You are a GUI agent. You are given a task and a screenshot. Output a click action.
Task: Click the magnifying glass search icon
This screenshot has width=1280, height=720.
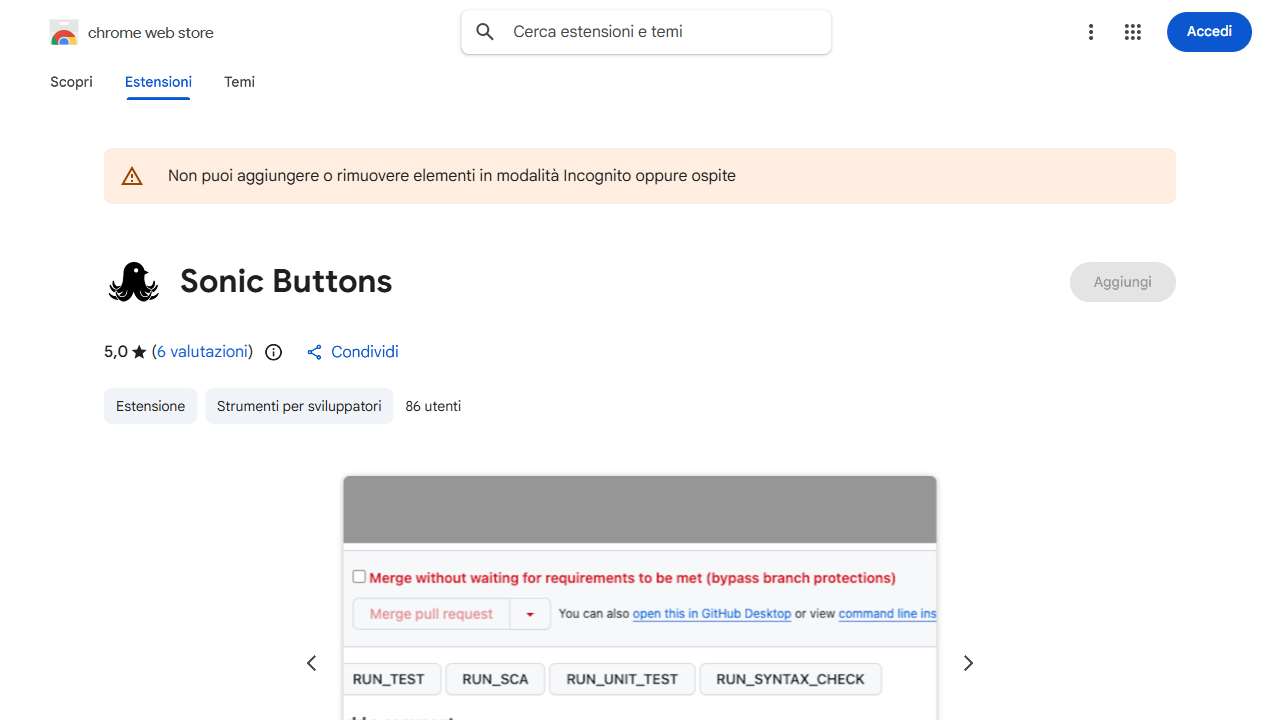(x=484, y=31)
